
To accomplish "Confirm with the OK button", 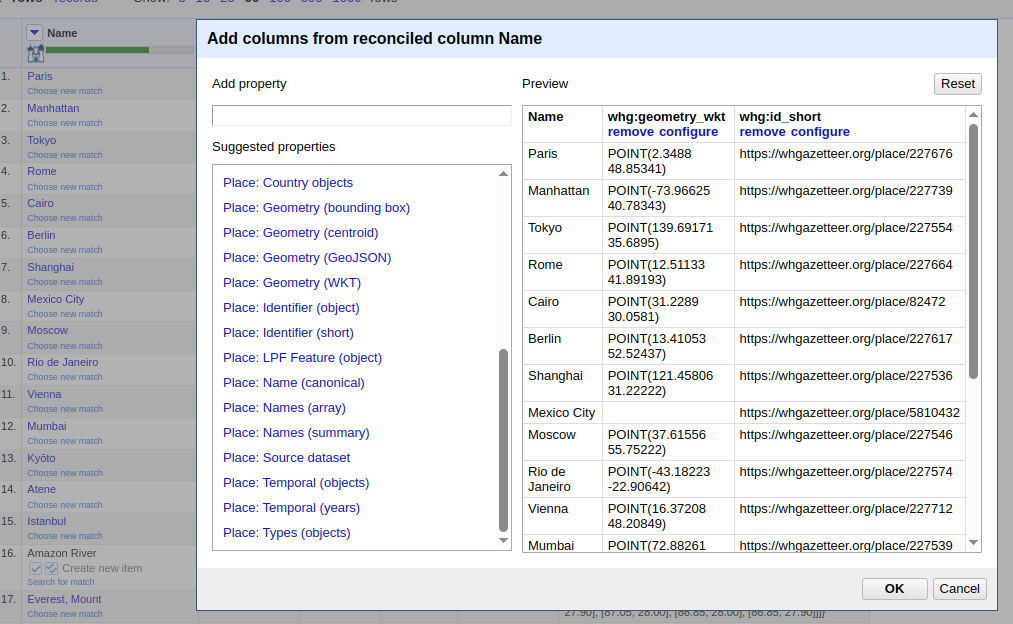I will click(894, 589).
